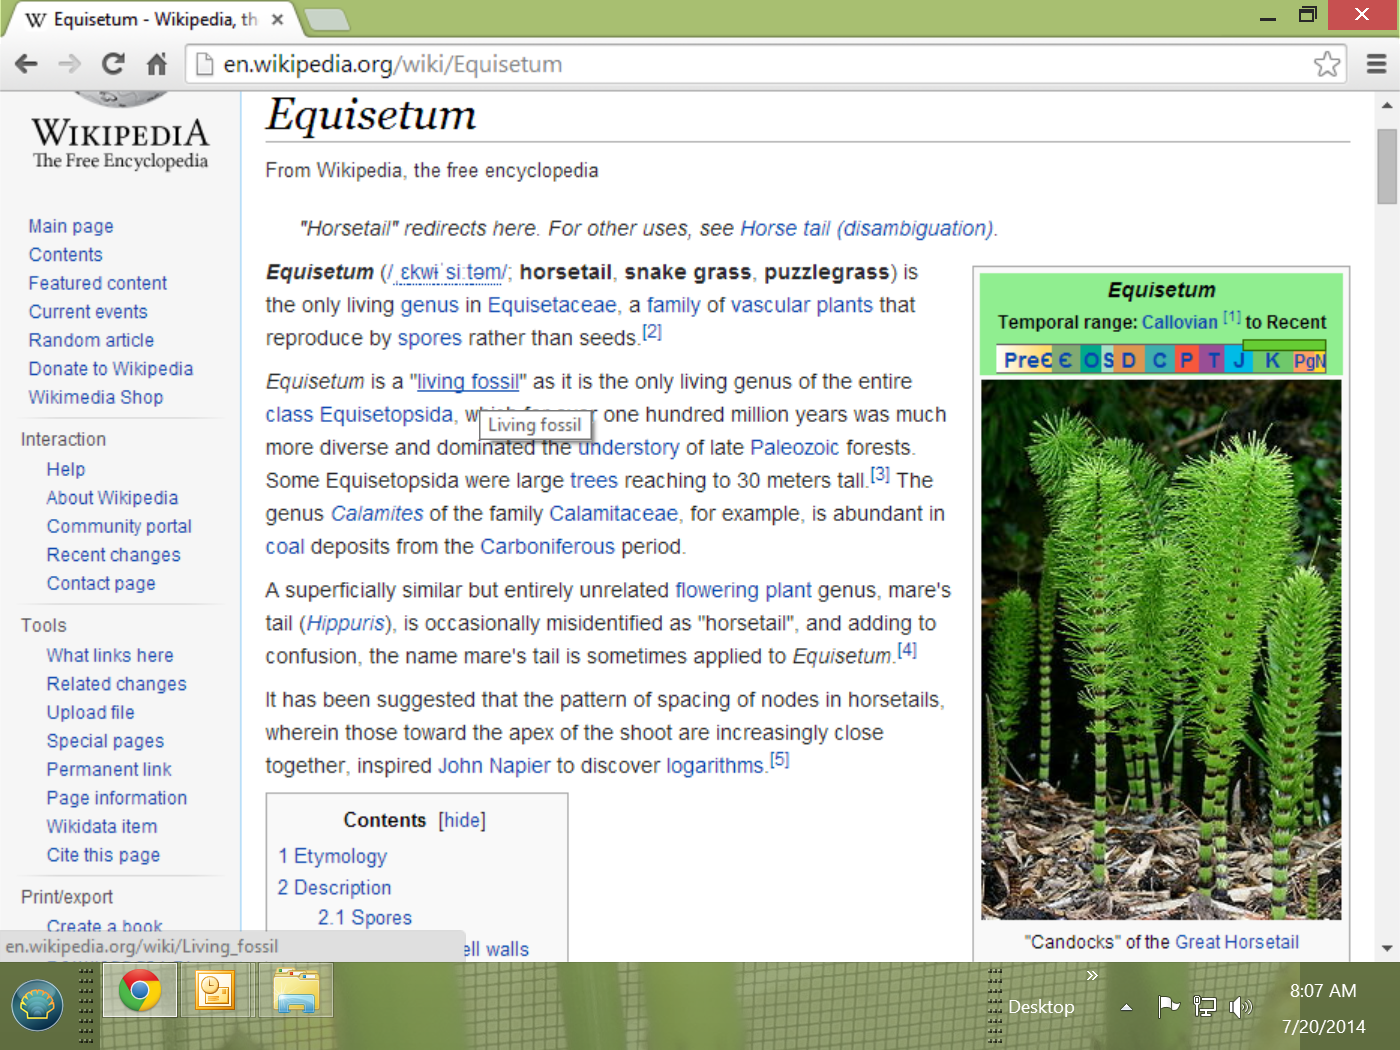Click Donate to Wikipedia

pyautogui.click(x=111, y=369)
